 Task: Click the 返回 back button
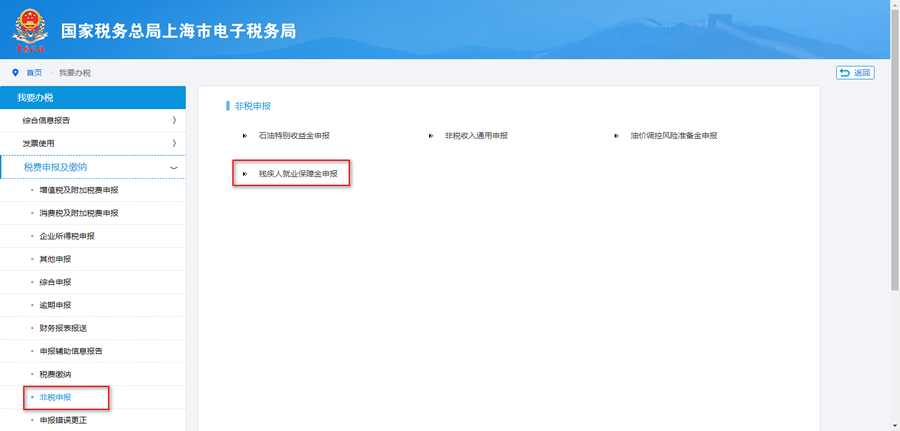pos(855,73)
